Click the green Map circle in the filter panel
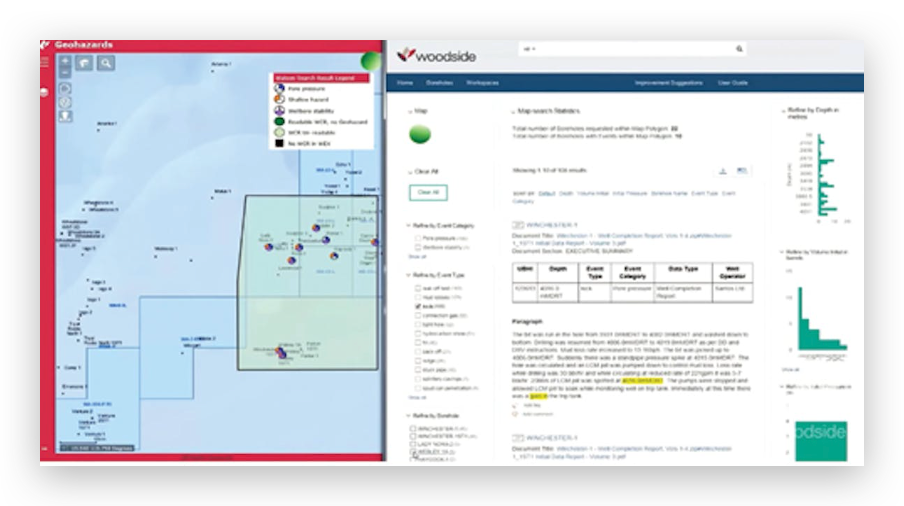 click(420, 134)
